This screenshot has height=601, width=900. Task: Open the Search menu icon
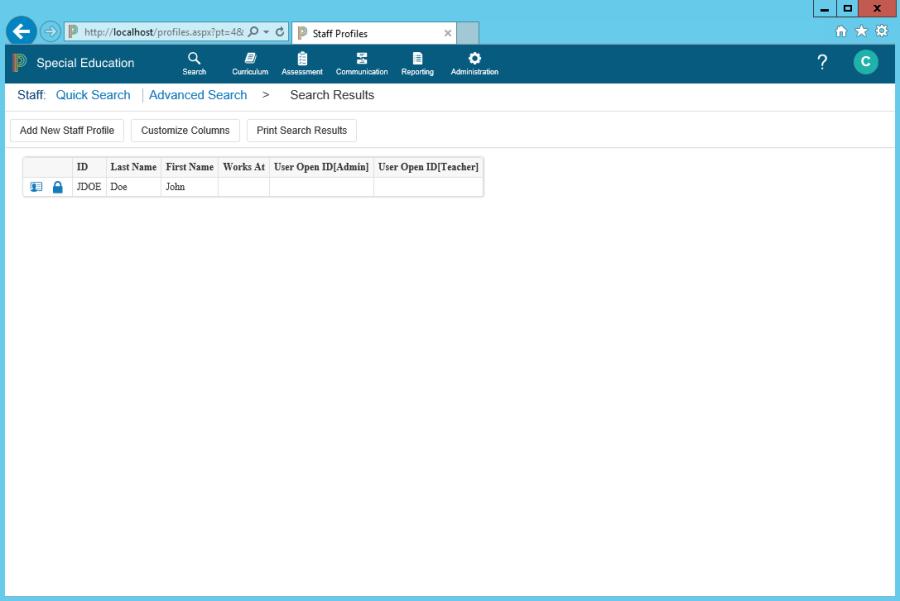[194, 63]
